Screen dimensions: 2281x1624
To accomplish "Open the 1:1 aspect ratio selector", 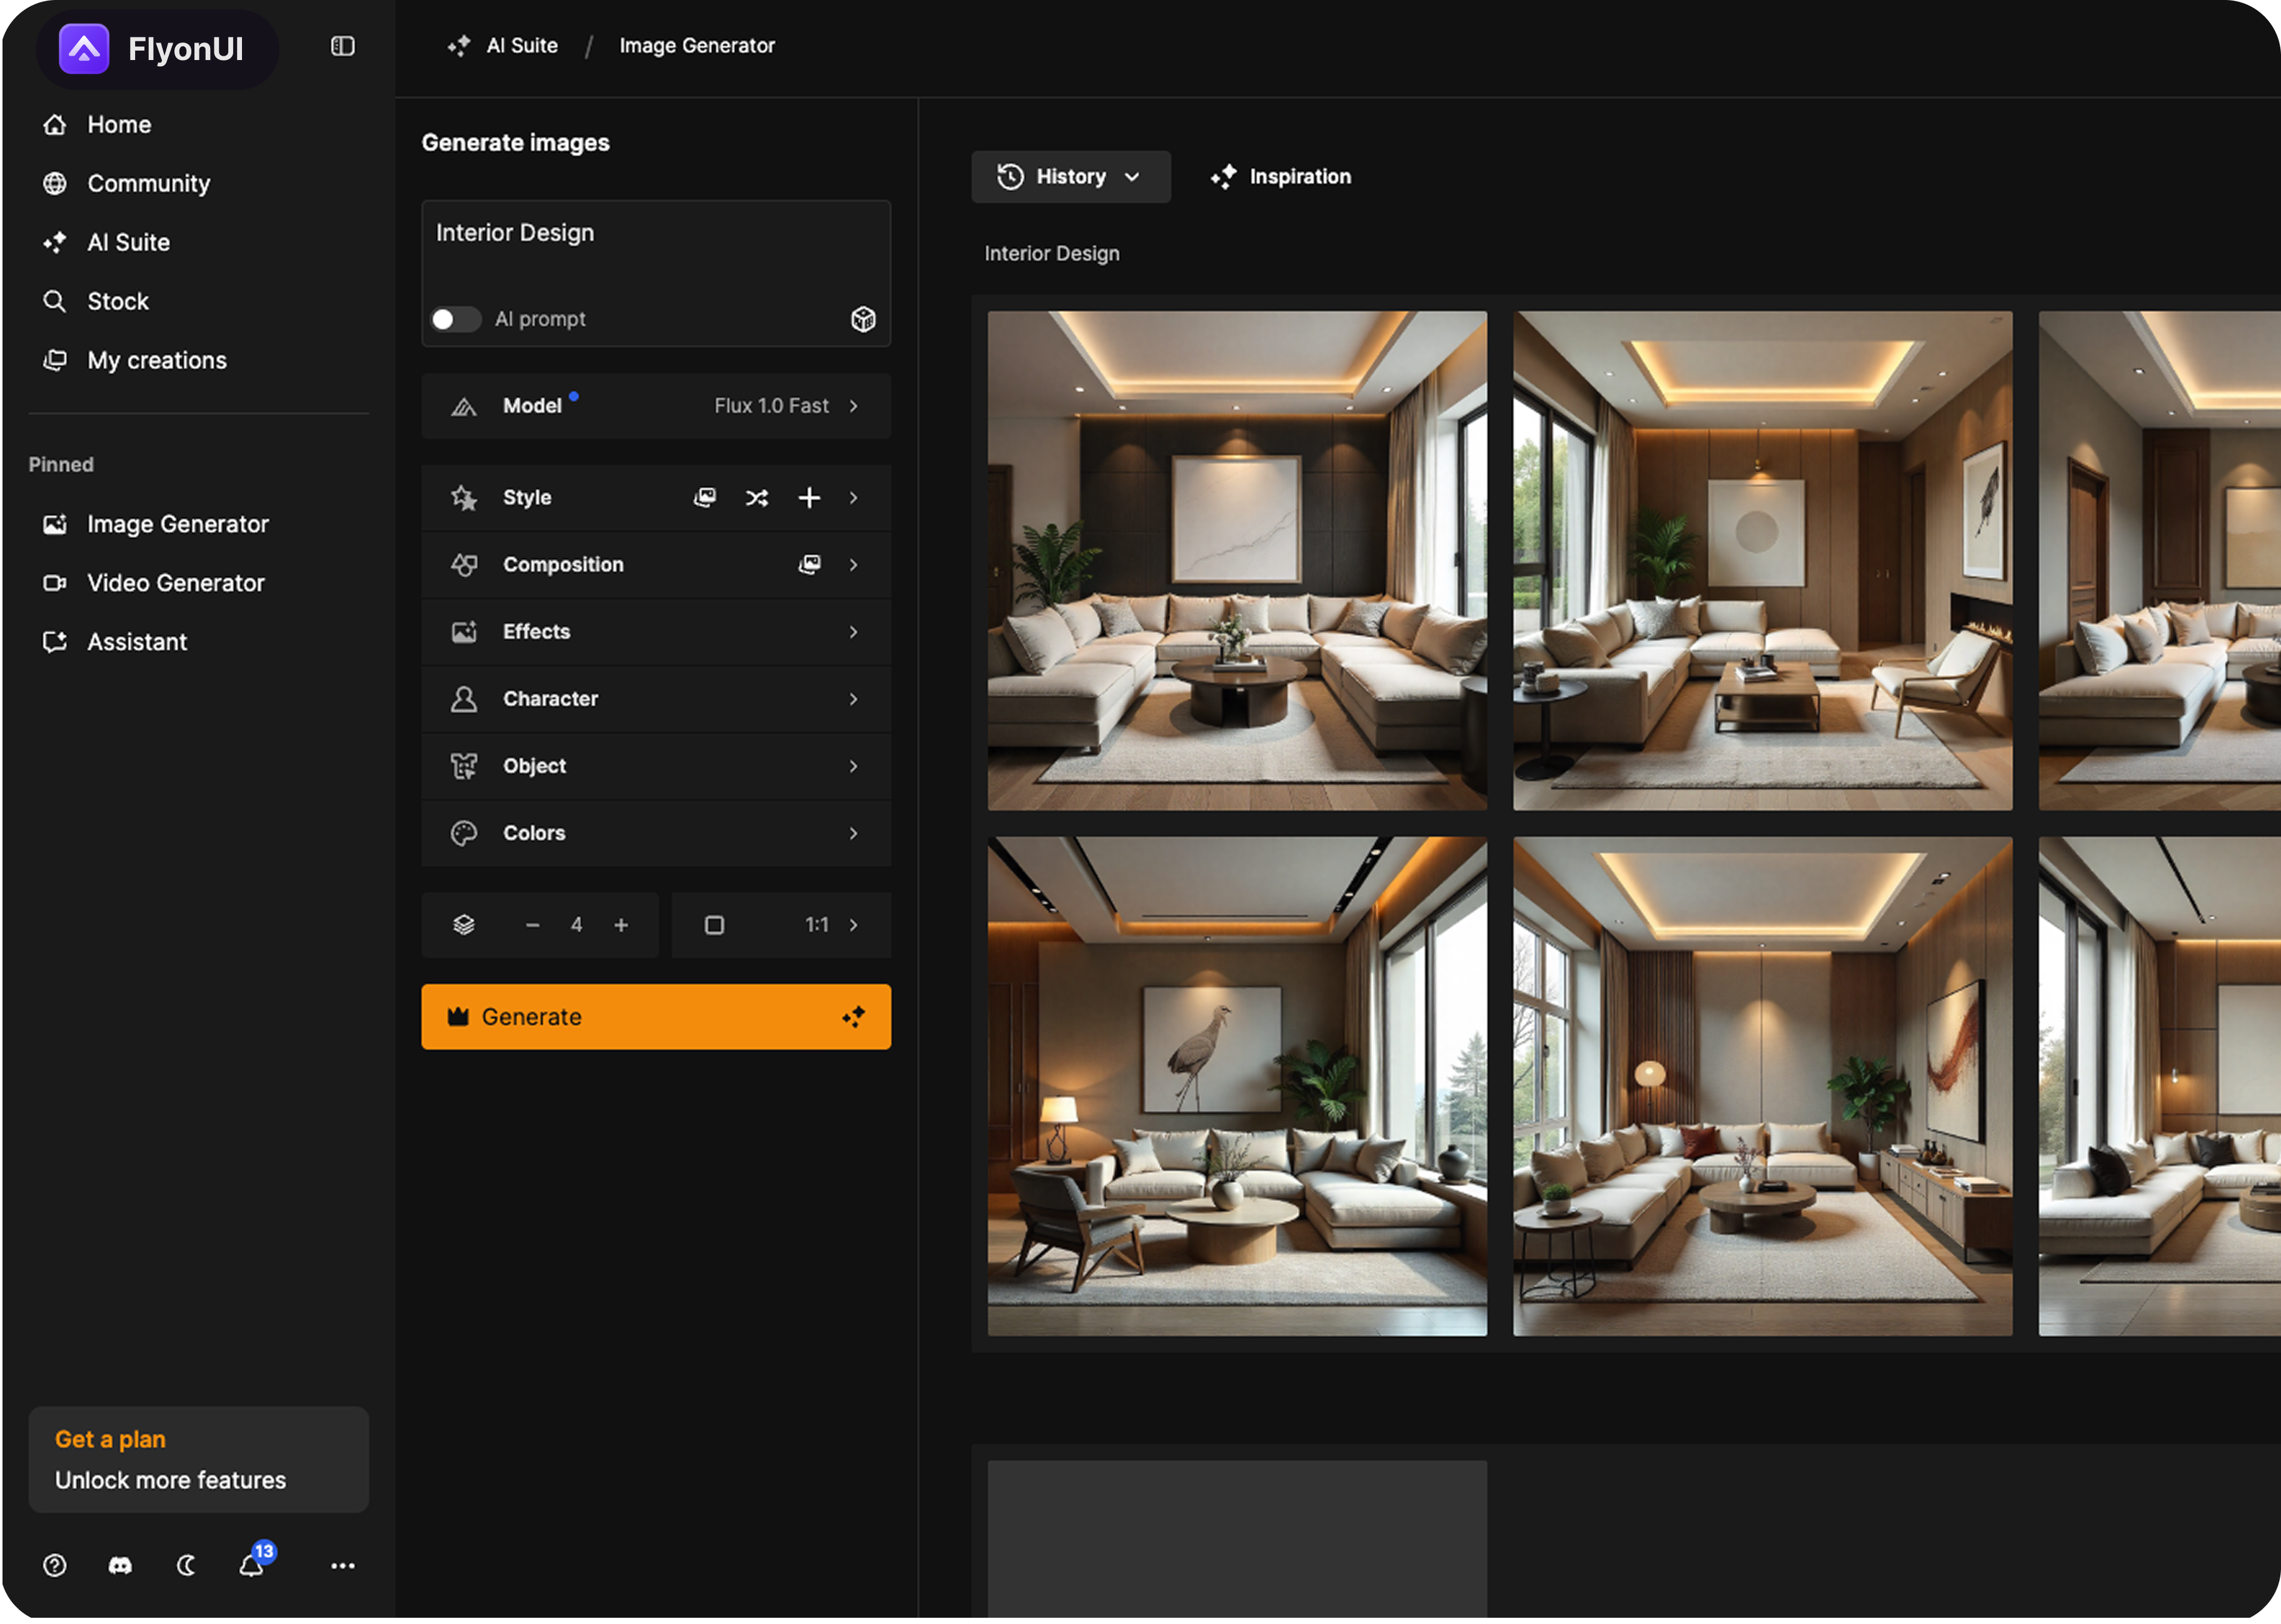I will click(x=781, y=926).
